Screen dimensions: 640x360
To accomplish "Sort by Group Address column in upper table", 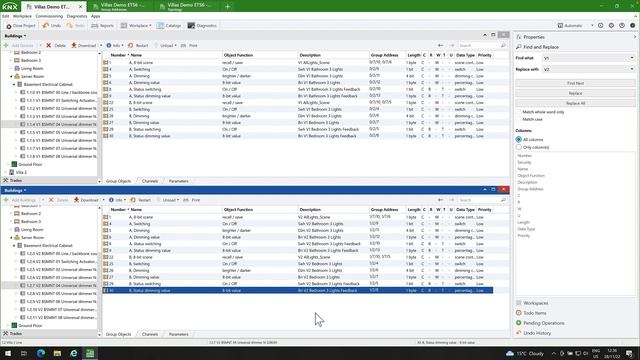I will pos(384,55).
